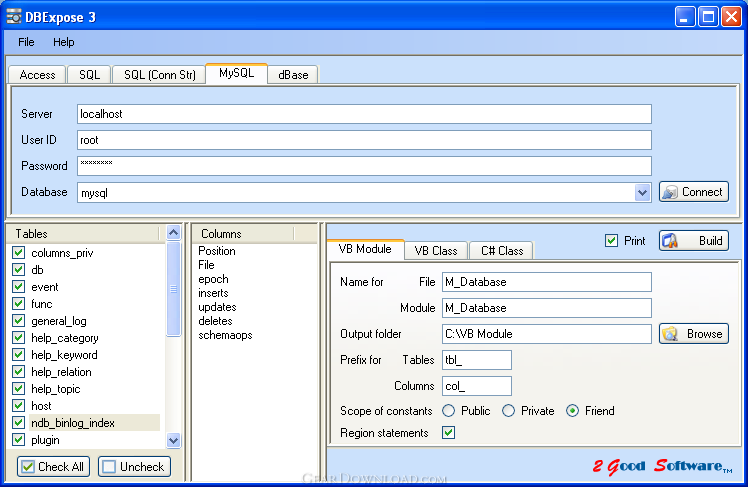Click the Connect button
The height and width of the screenshot is (487, 748).
click(694, 192)
